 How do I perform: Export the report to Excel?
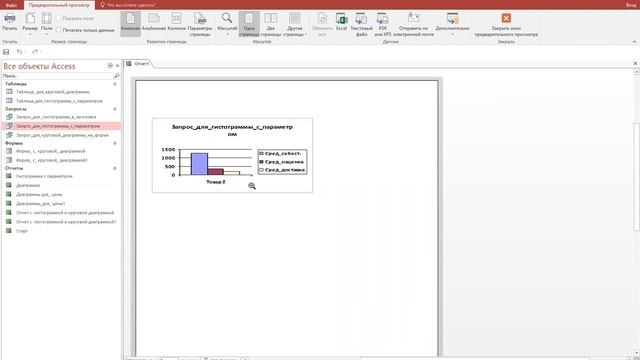341,22
